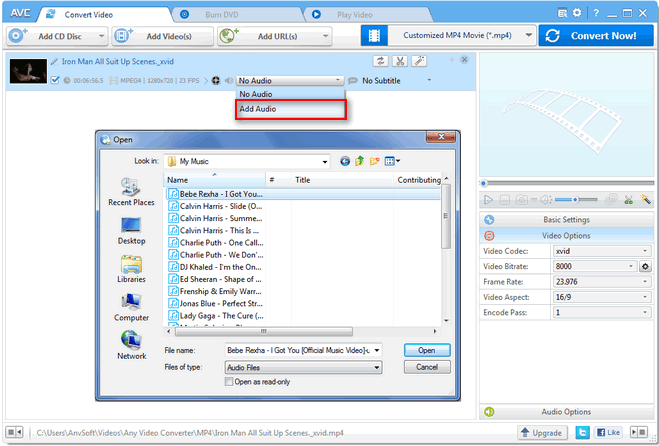Select the Convert Video tab

pyautogui.click(x=88, y=15)
